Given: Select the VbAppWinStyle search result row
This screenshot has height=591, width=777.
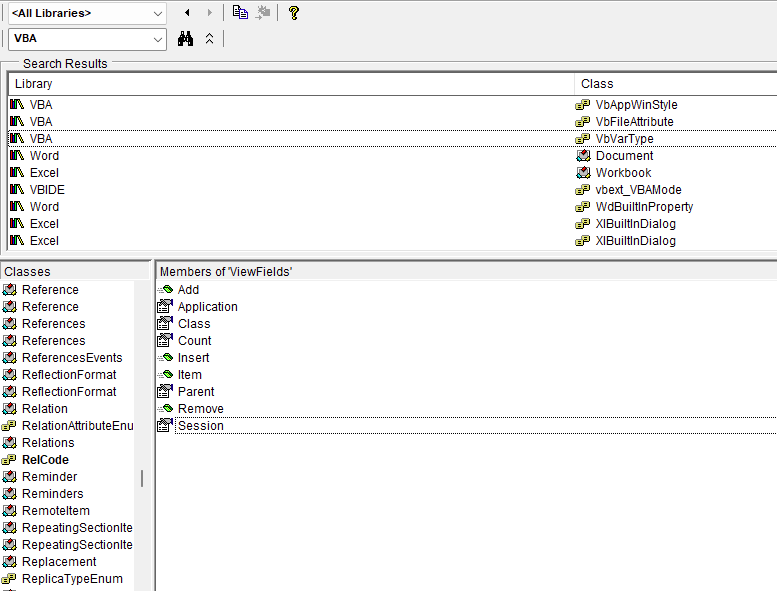Looking at the screenshot, I should [x=393, y=105].
